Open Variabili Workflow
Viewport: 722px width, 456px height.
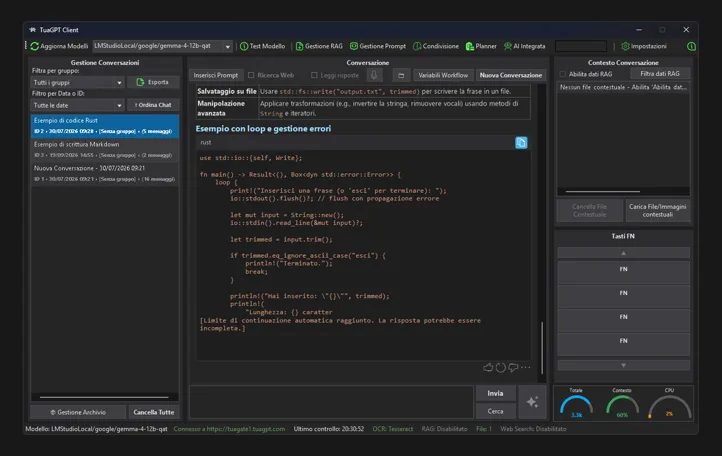(443, 75)
